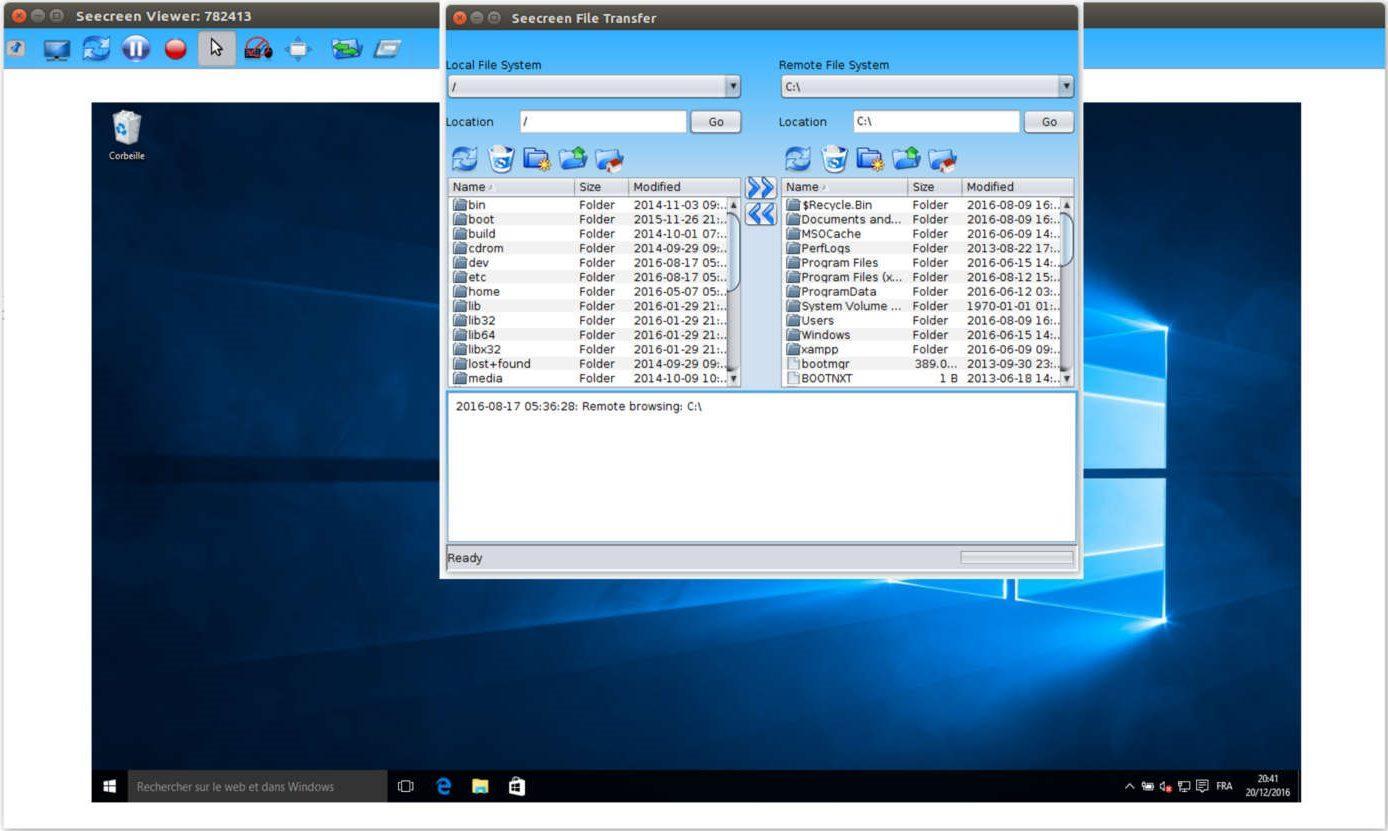Go to home folder in local panel

coord(609,159)
